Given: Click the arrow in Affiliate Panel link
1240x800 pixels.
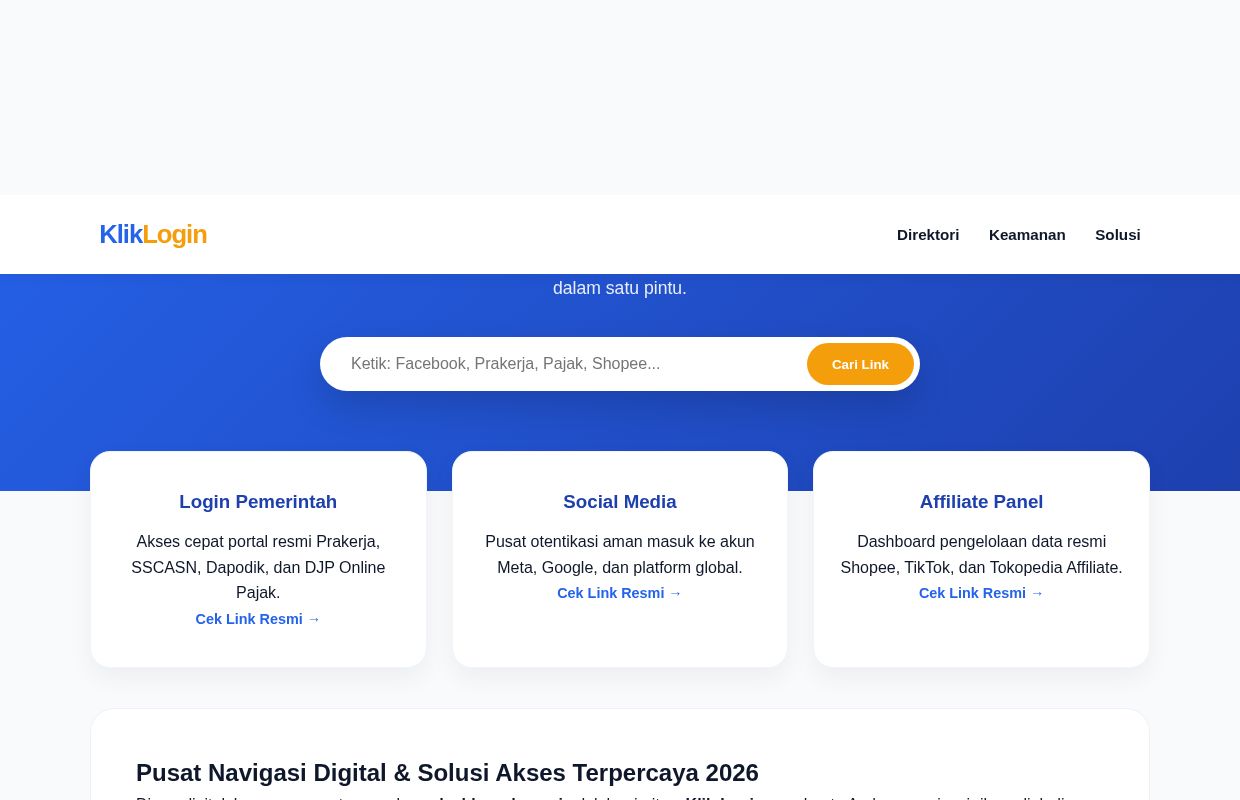Looking at the screenshot, I should [1037, 593].
